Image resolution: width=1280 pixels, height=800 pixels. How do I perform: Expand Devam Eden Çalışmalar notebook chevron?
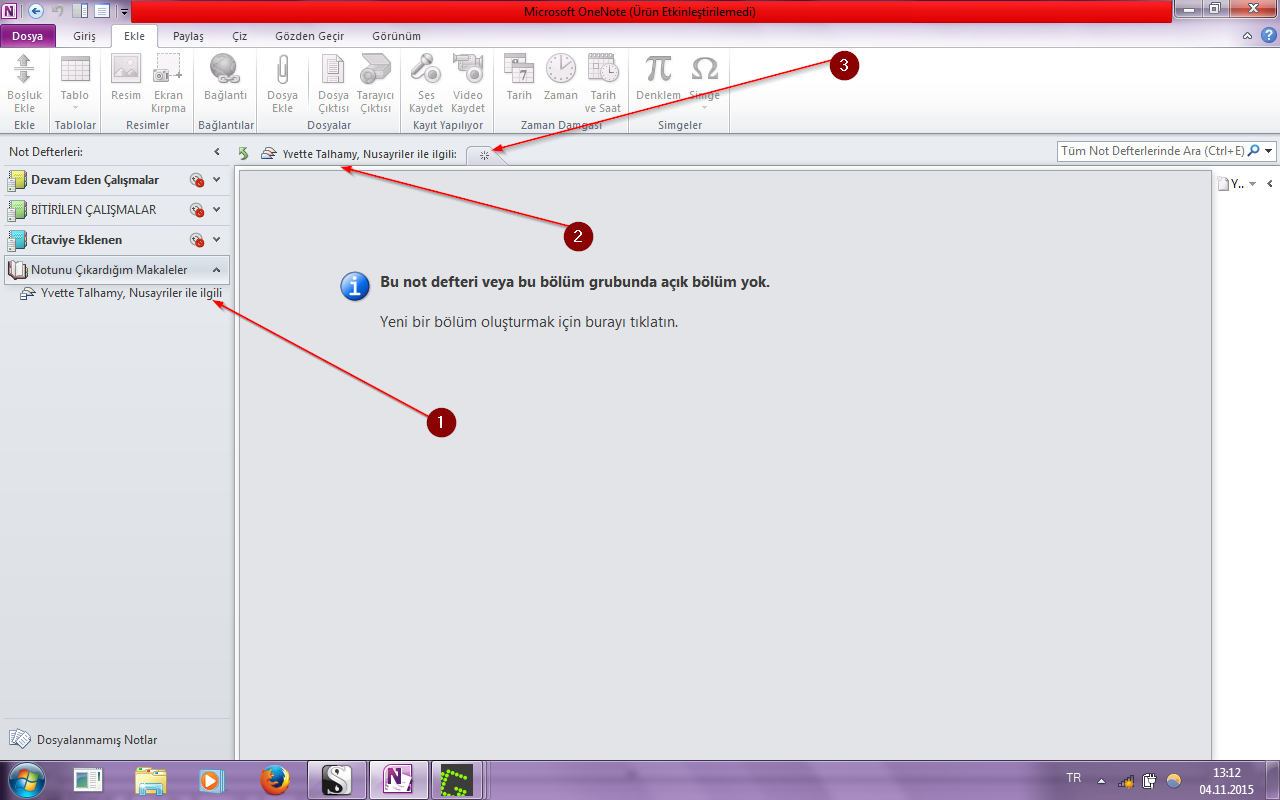pyautogui.click(x=217, y=180)
